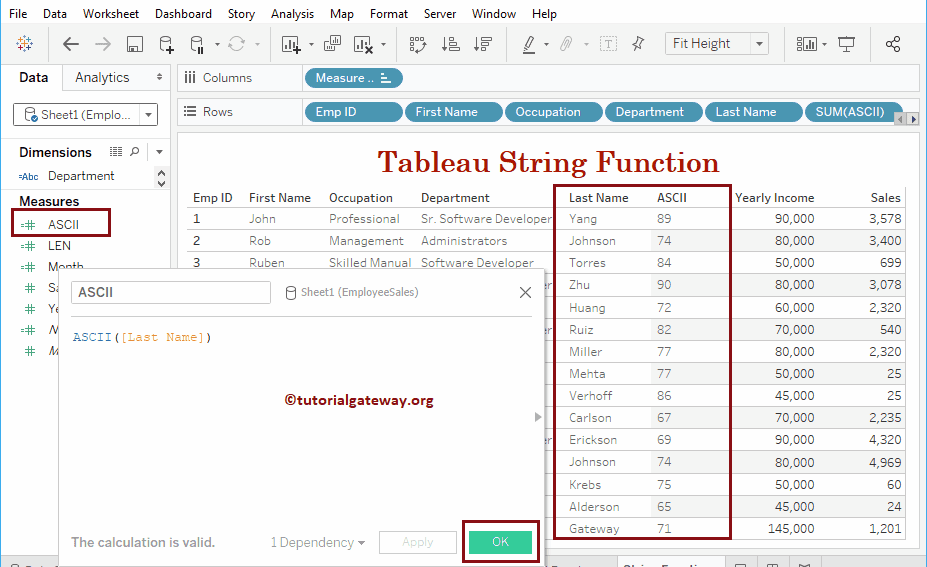
Task: Click the Show Mark Labels icon
Action: [608, 44]
